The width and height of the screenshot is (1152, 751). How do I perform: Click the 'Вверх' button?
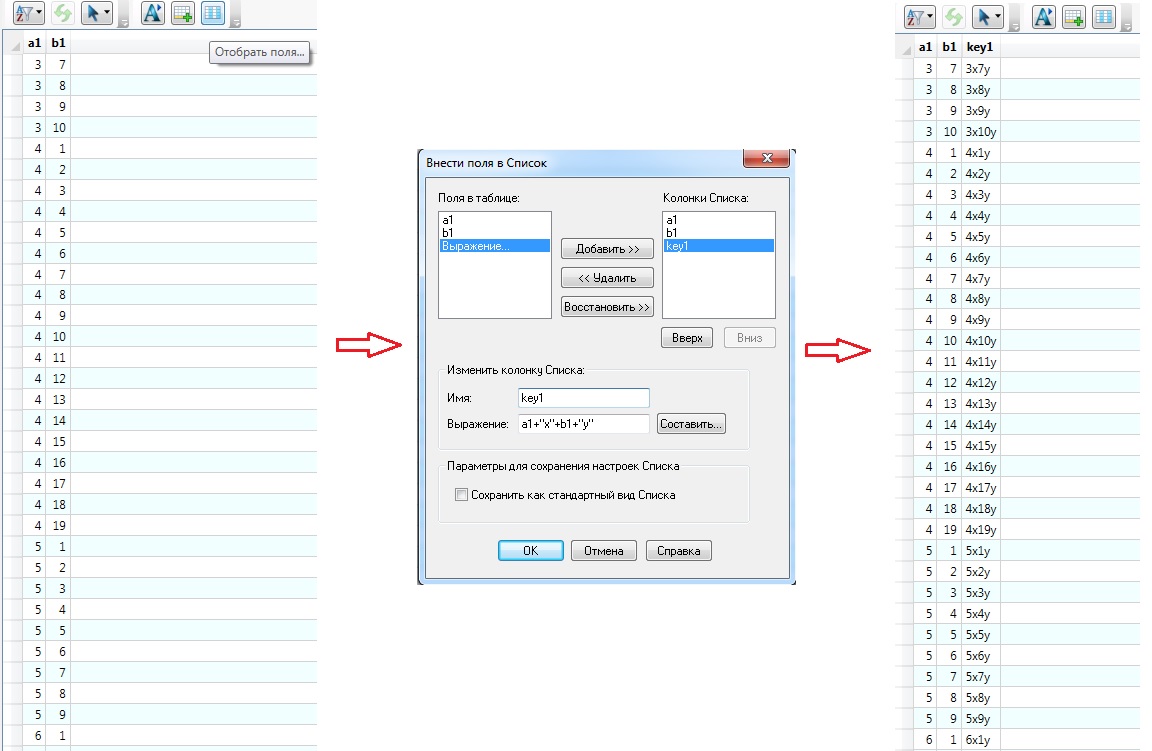click(687, 338)
